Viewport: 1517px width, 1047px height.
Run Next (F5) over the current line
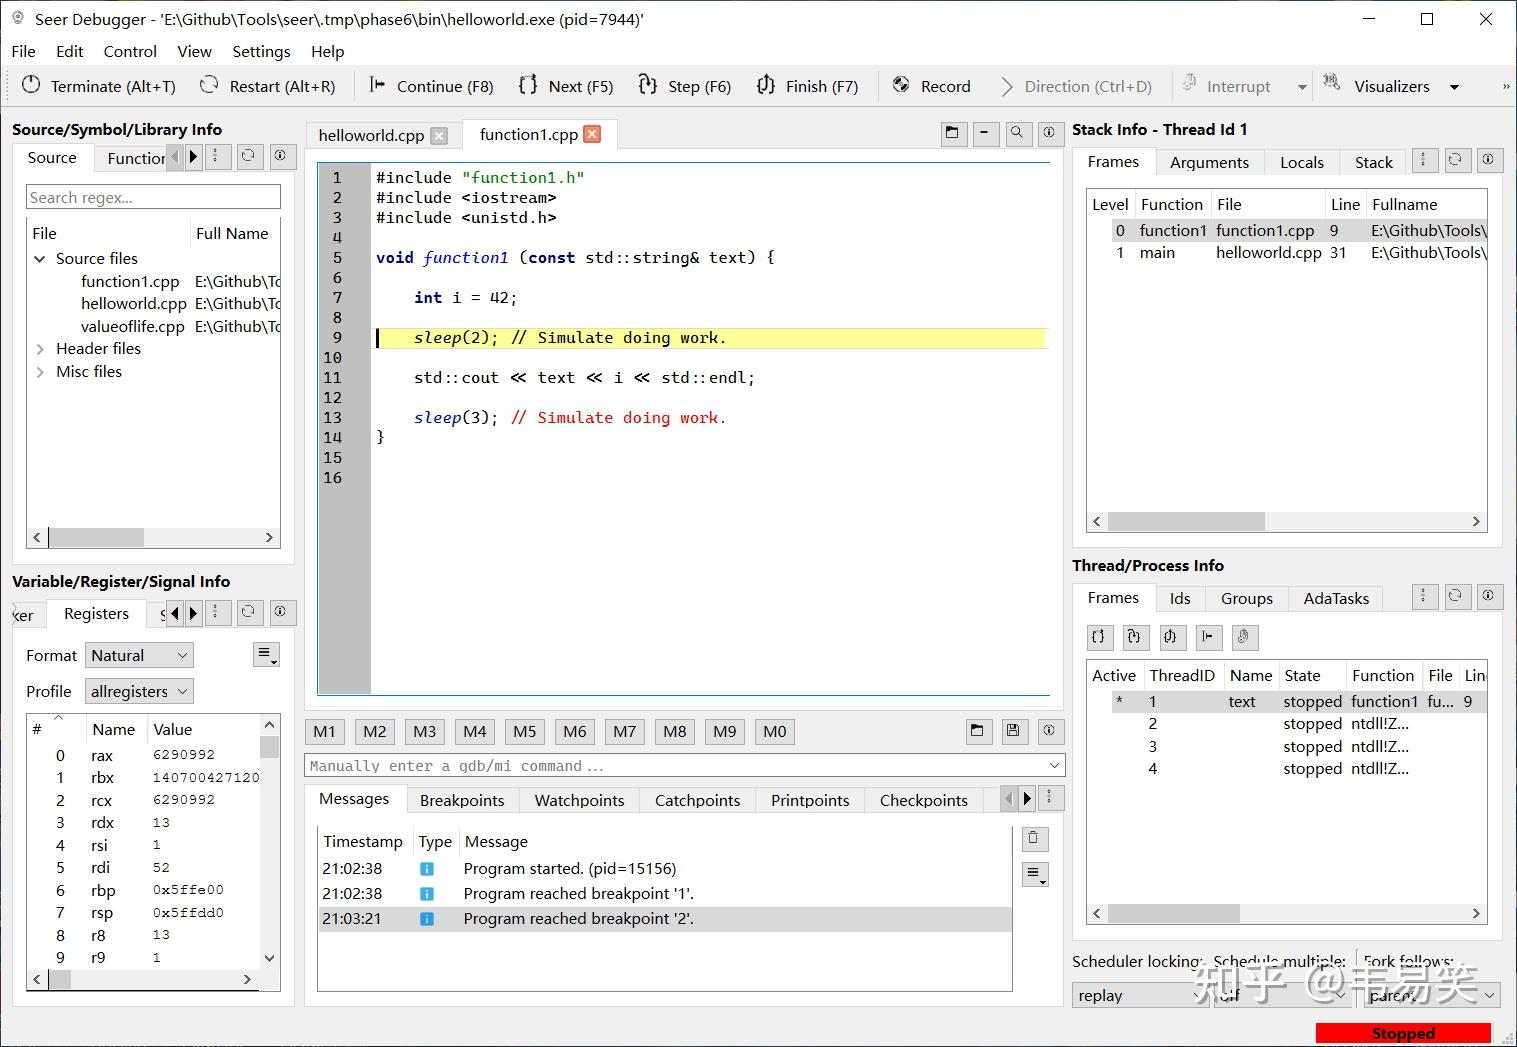(x=565, y=86)
